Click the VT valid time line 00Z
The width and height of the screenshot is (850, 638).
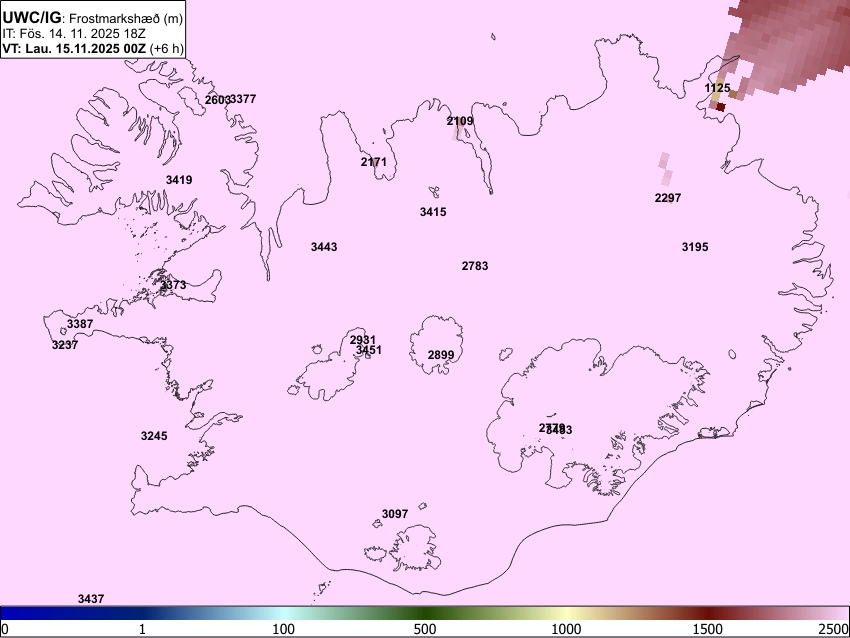93,48
